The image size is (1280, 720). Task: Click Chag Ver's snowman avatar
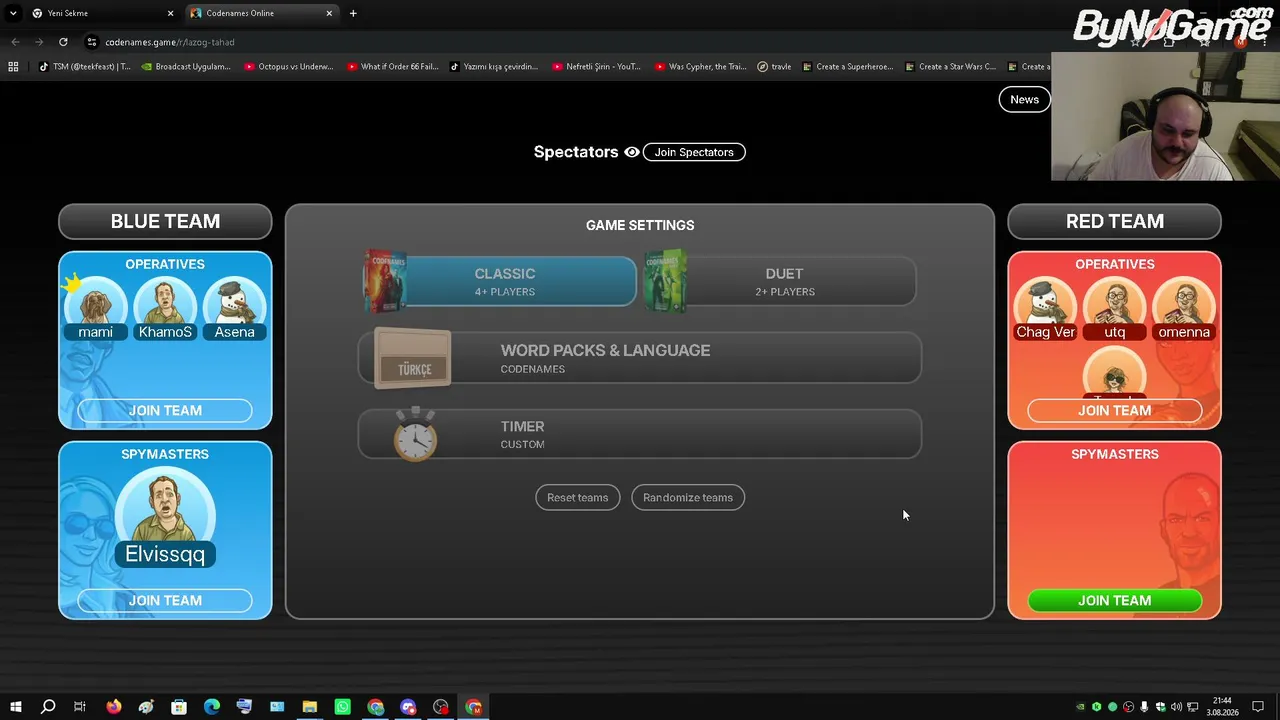pos(1045,302)
